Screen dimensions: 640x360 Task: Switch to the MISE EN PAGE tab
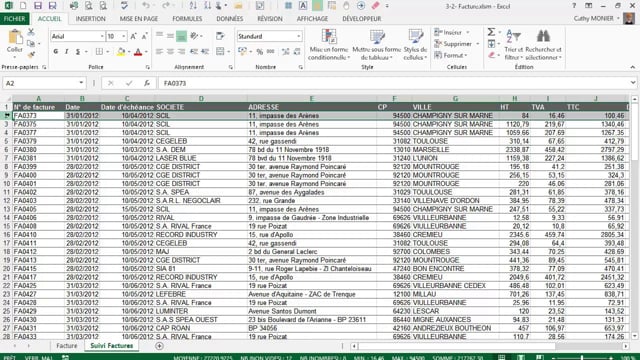click(x=139, y=19)
